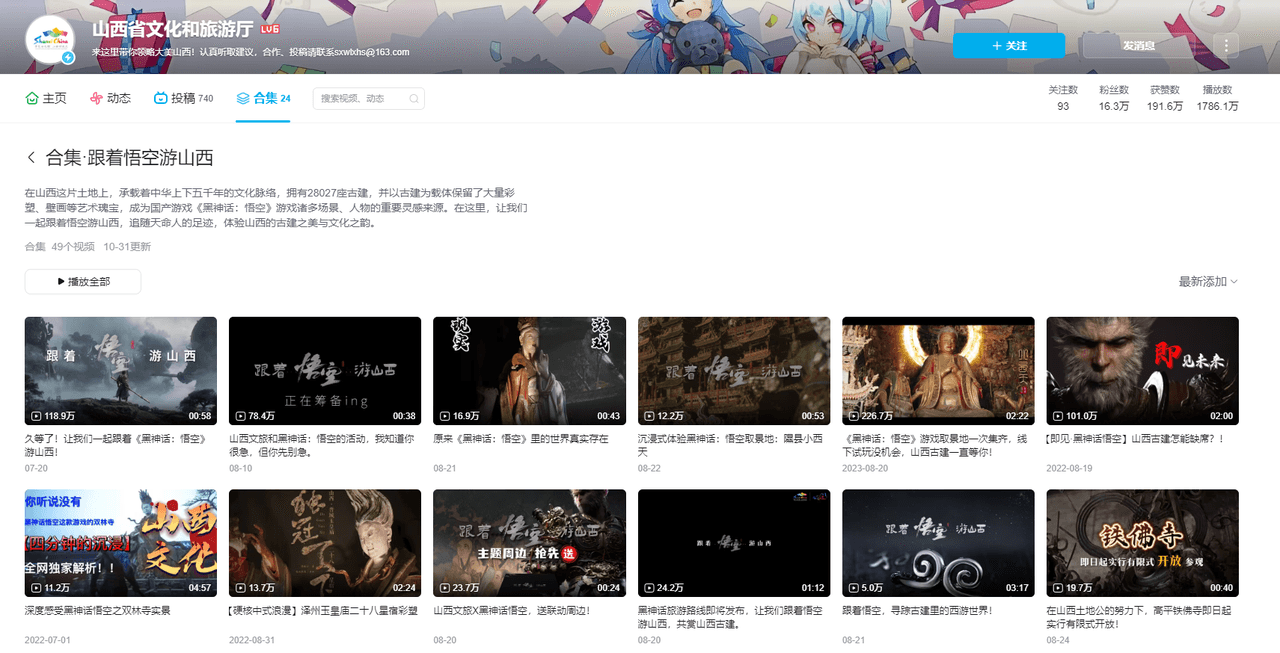1280x653 pixels.
Task: Click the LV6 level badge
Action: pos(270,29)
